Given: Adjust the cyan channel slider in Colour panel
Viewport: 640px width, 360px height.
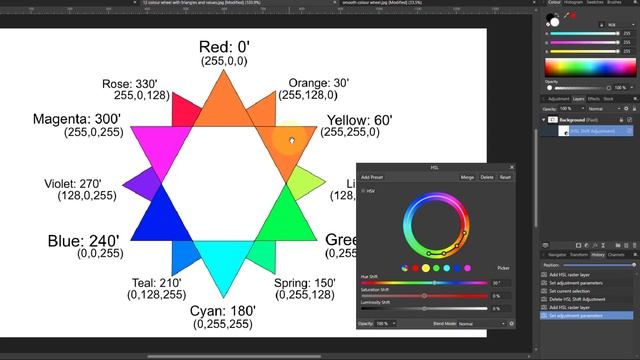Looking at the screenshot, I should pyautogui.click(x=584, y=33).
